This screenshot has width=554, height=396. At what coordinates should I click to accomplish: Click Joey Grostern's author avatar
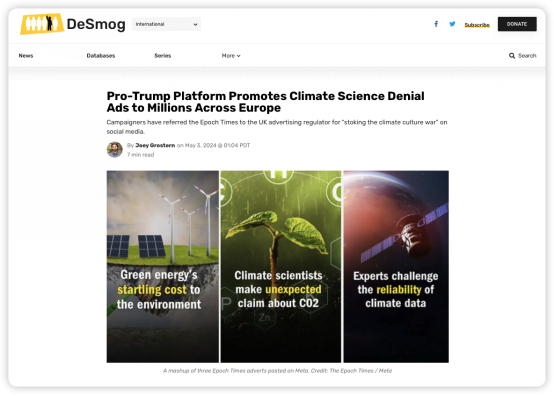tap(114, 149)
